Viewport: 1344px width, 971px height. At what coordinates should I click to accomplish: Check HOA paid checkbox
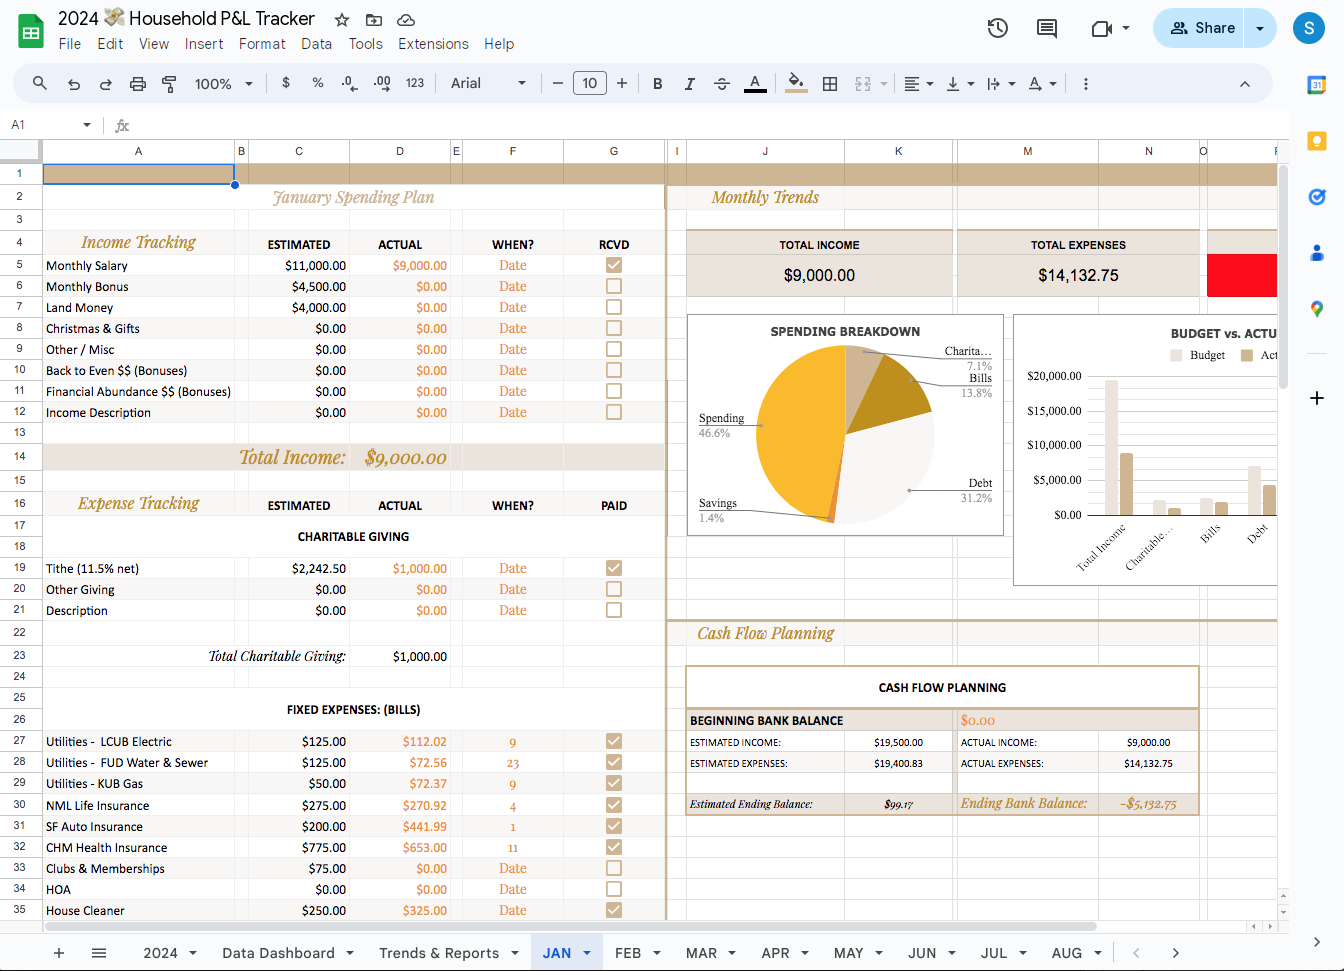coord(614,889)
